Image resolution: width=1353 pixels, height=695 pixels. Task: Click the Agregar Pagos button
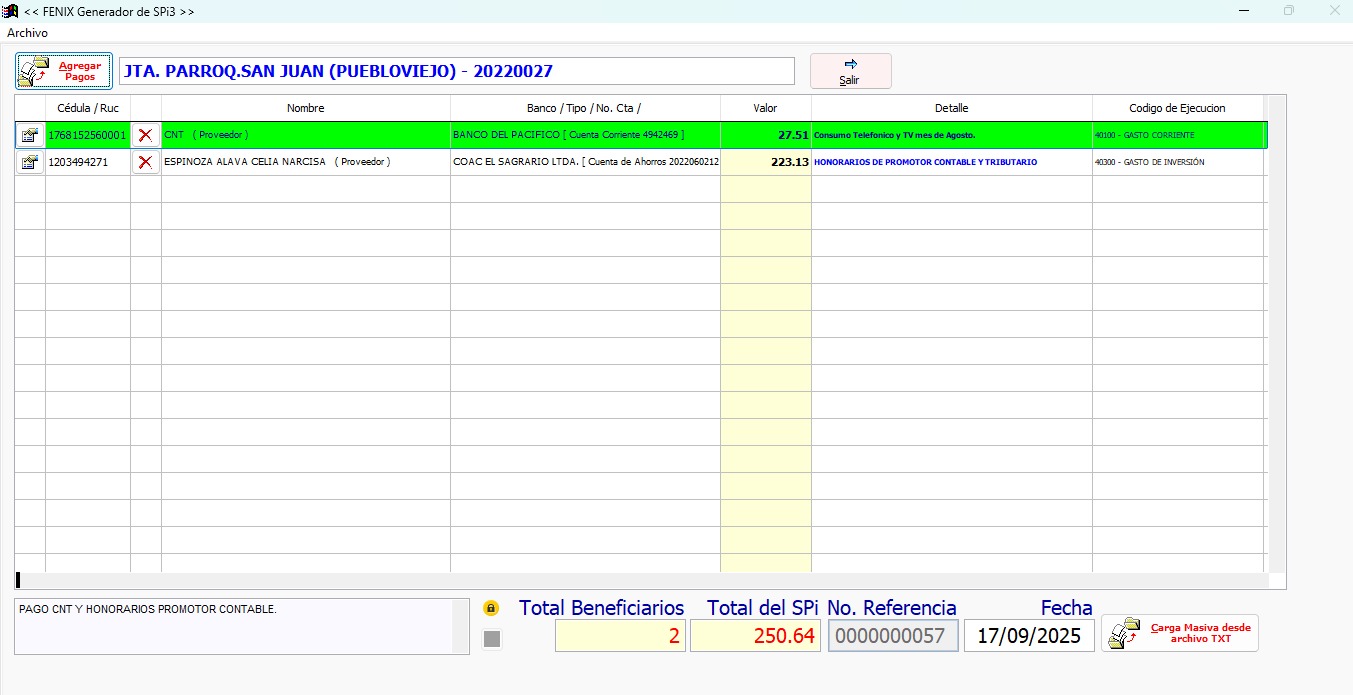pos(64,71)
